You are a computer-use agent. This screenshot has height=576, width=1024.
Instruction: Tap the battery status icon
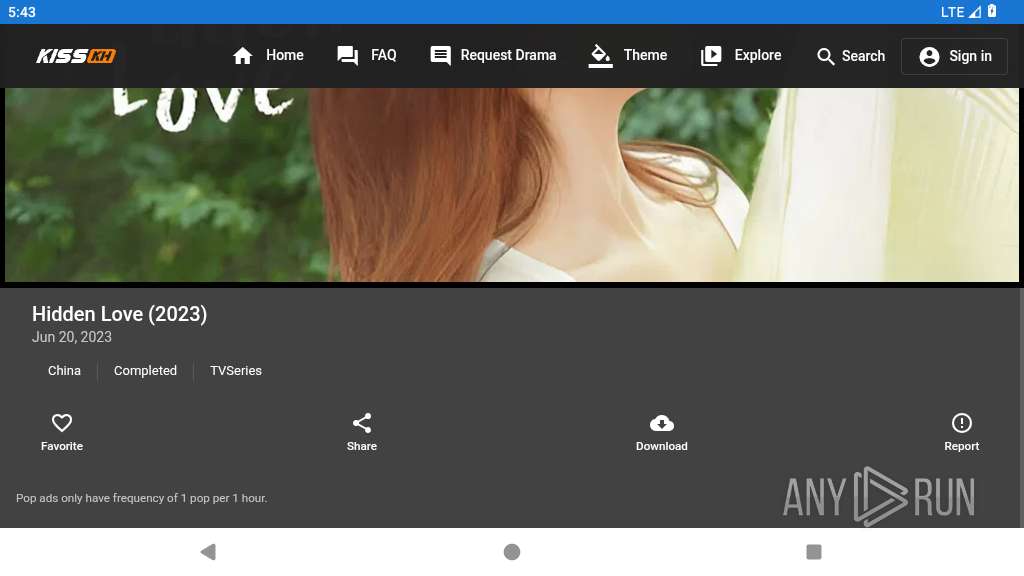tap(992, 11)
